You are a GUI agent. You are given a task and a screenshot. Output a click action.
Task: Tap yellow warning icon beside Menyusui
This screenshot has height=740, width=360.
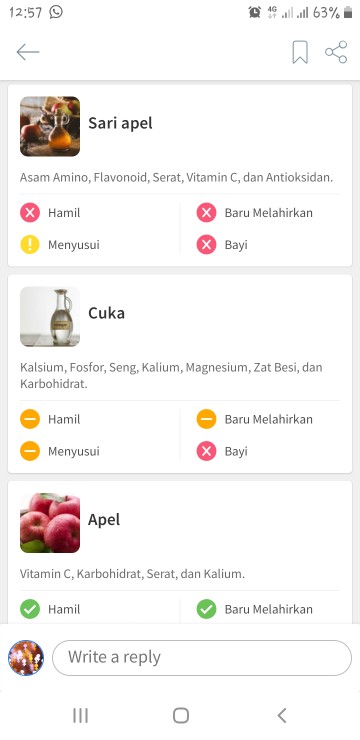tap(30, 244)
